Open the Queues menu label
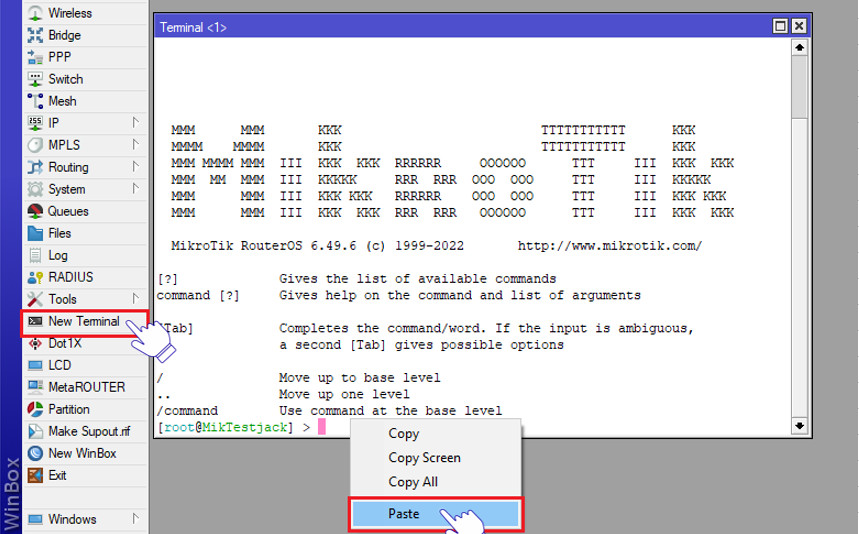This screenshot has height=534, width=859. pyautogui.click(x=68, y=211)
